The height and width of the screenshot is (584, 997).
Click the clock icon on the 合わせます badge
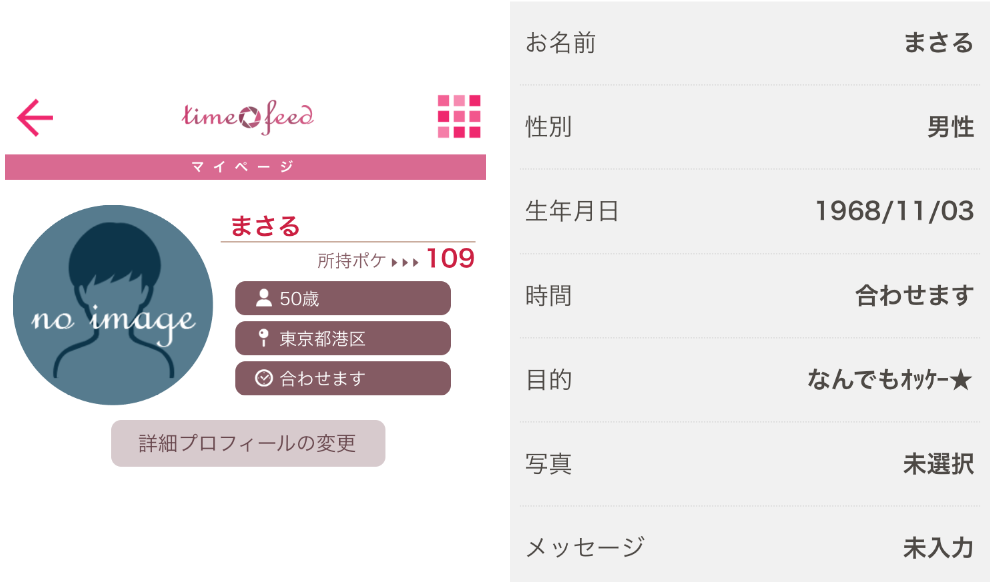pyautogui.click(x=262, y=378)
